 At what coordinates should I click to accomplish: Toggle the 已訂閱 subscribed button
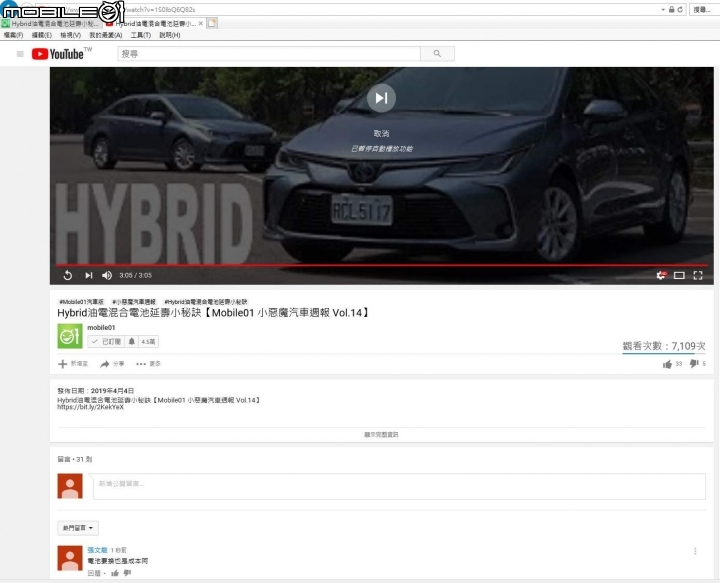[106, 342]
